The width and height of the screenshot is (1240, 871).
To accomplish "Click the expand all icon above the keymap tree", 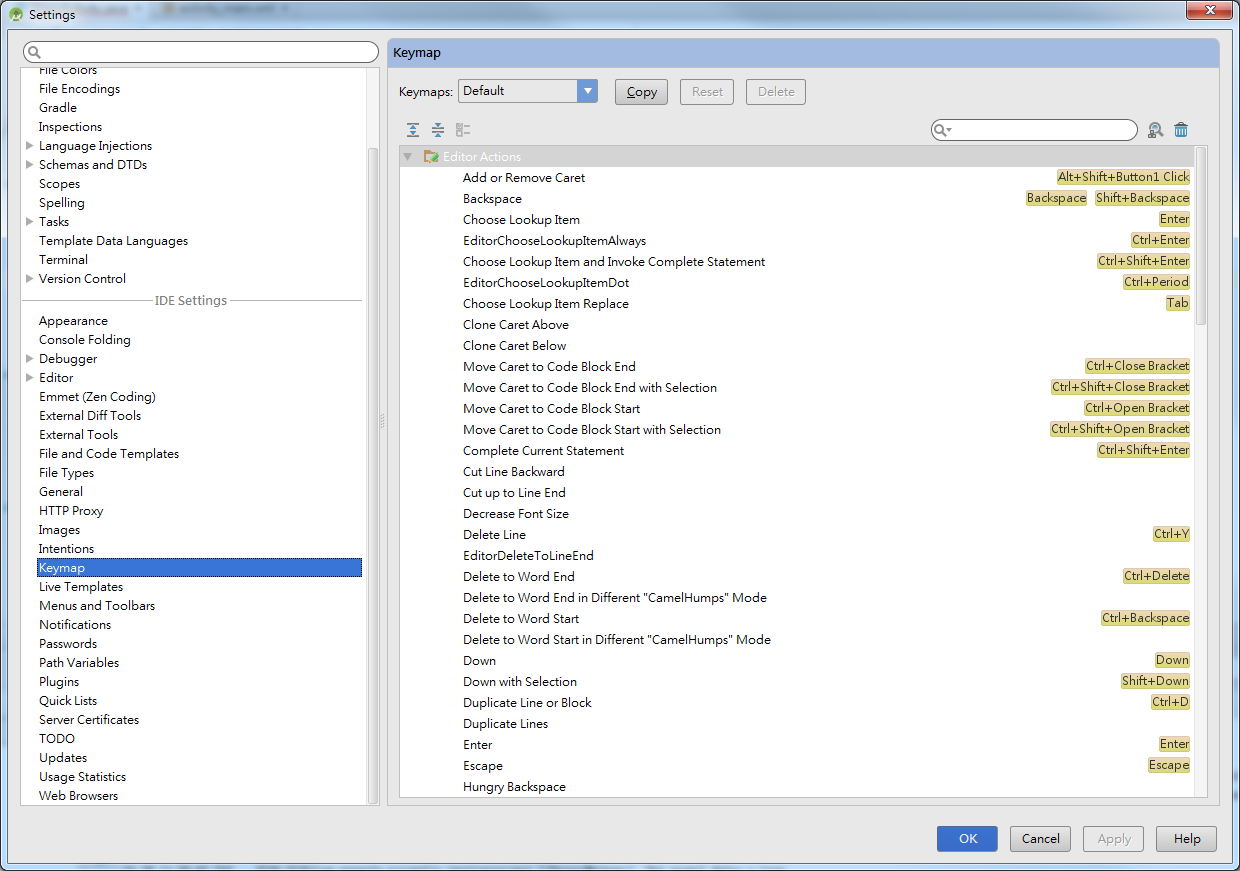I will 412,129.
